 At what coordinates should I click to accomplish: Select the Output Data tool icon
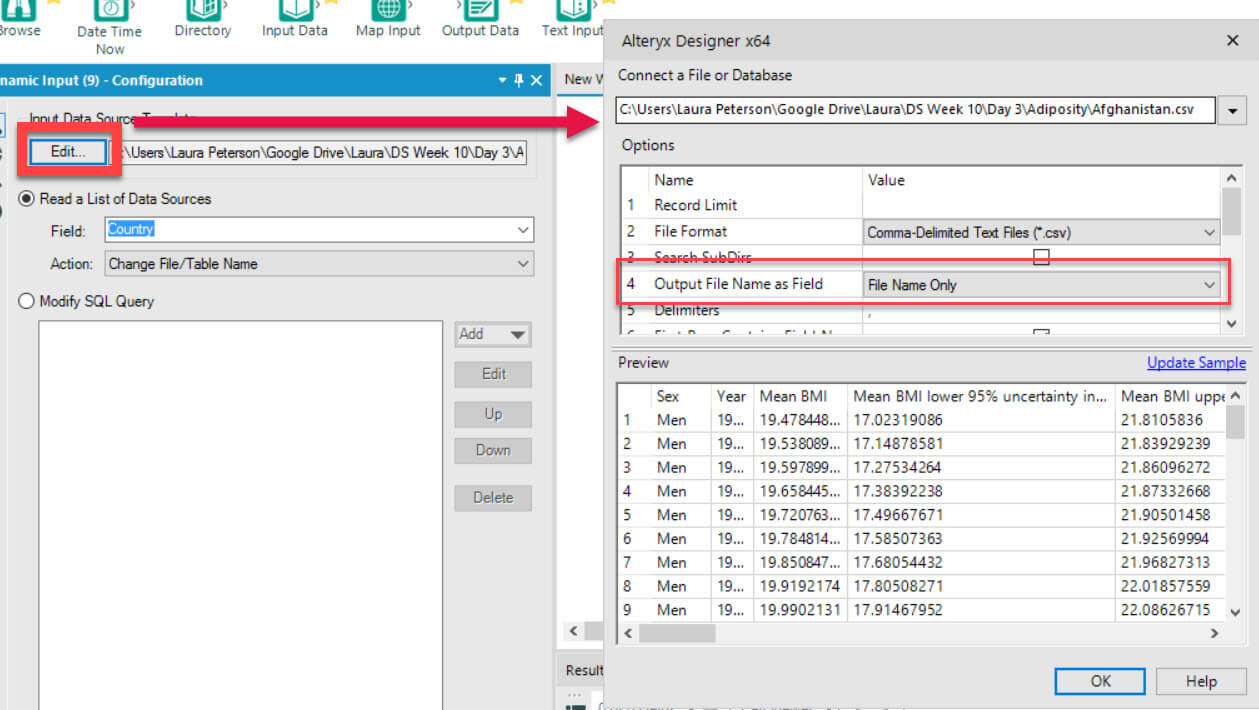[480, 10]
